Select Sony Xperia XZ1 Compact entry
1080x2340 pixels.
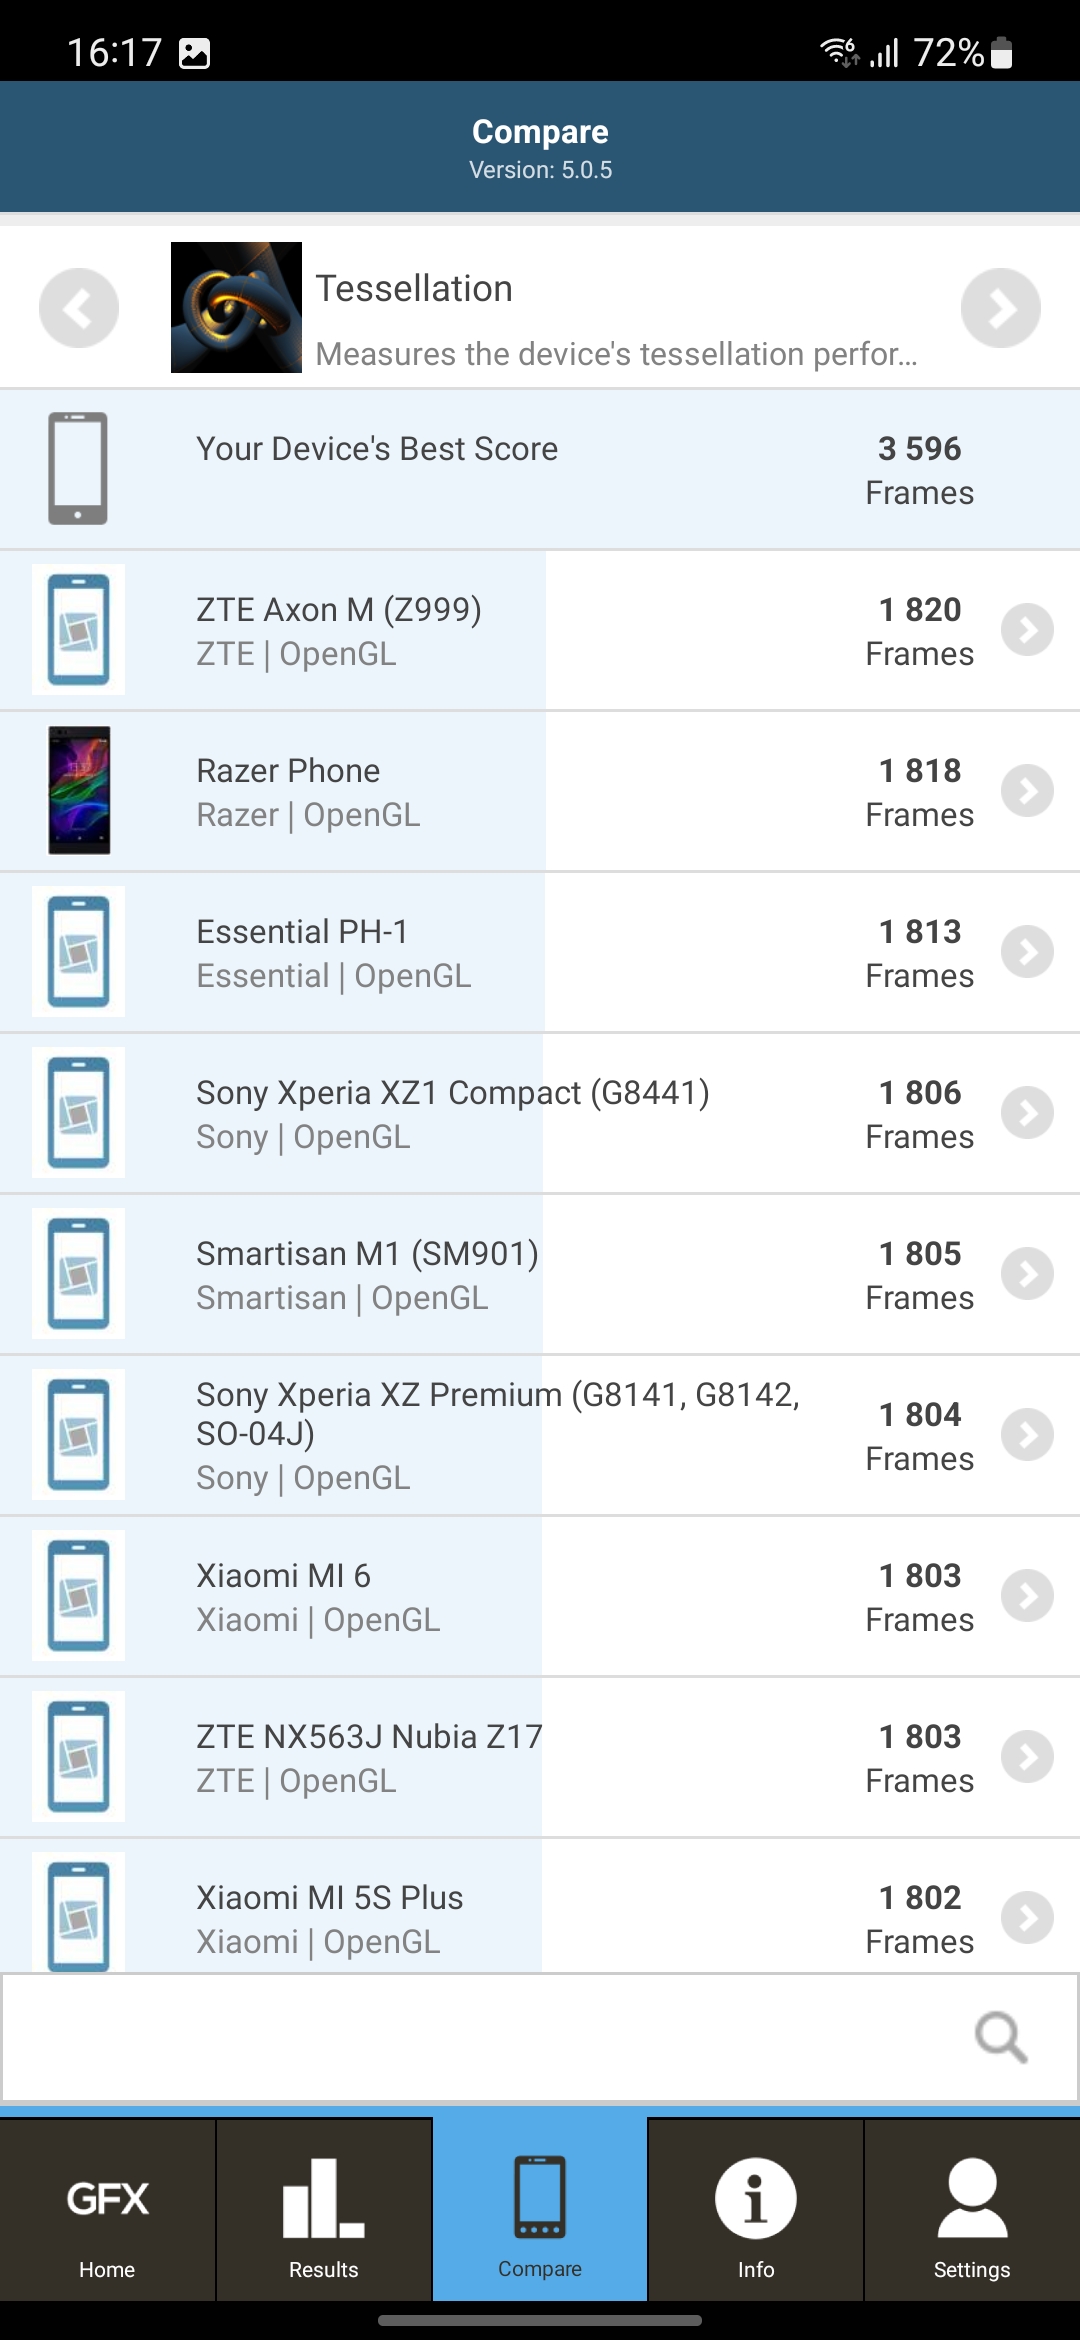point(452,1113)
